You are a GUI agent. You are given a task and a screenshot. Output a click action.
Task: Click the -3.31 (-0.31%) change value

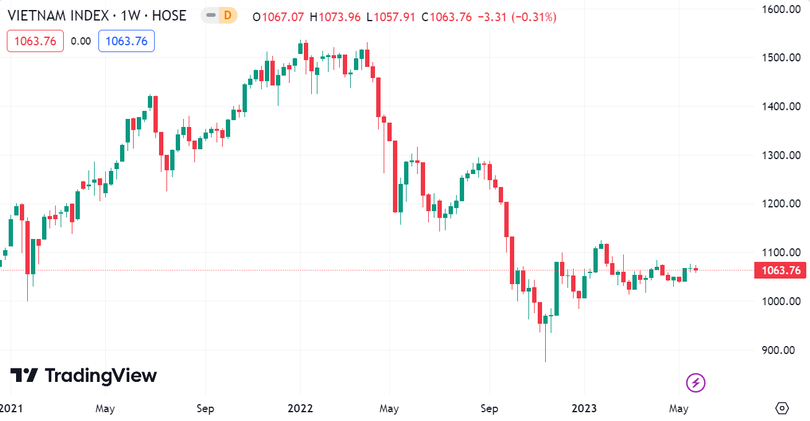point(520,17)
